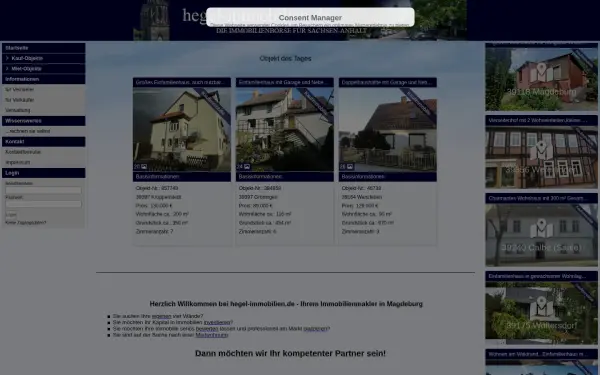Click 'Keine Zugangsdaten?' link

click(26, 223)
